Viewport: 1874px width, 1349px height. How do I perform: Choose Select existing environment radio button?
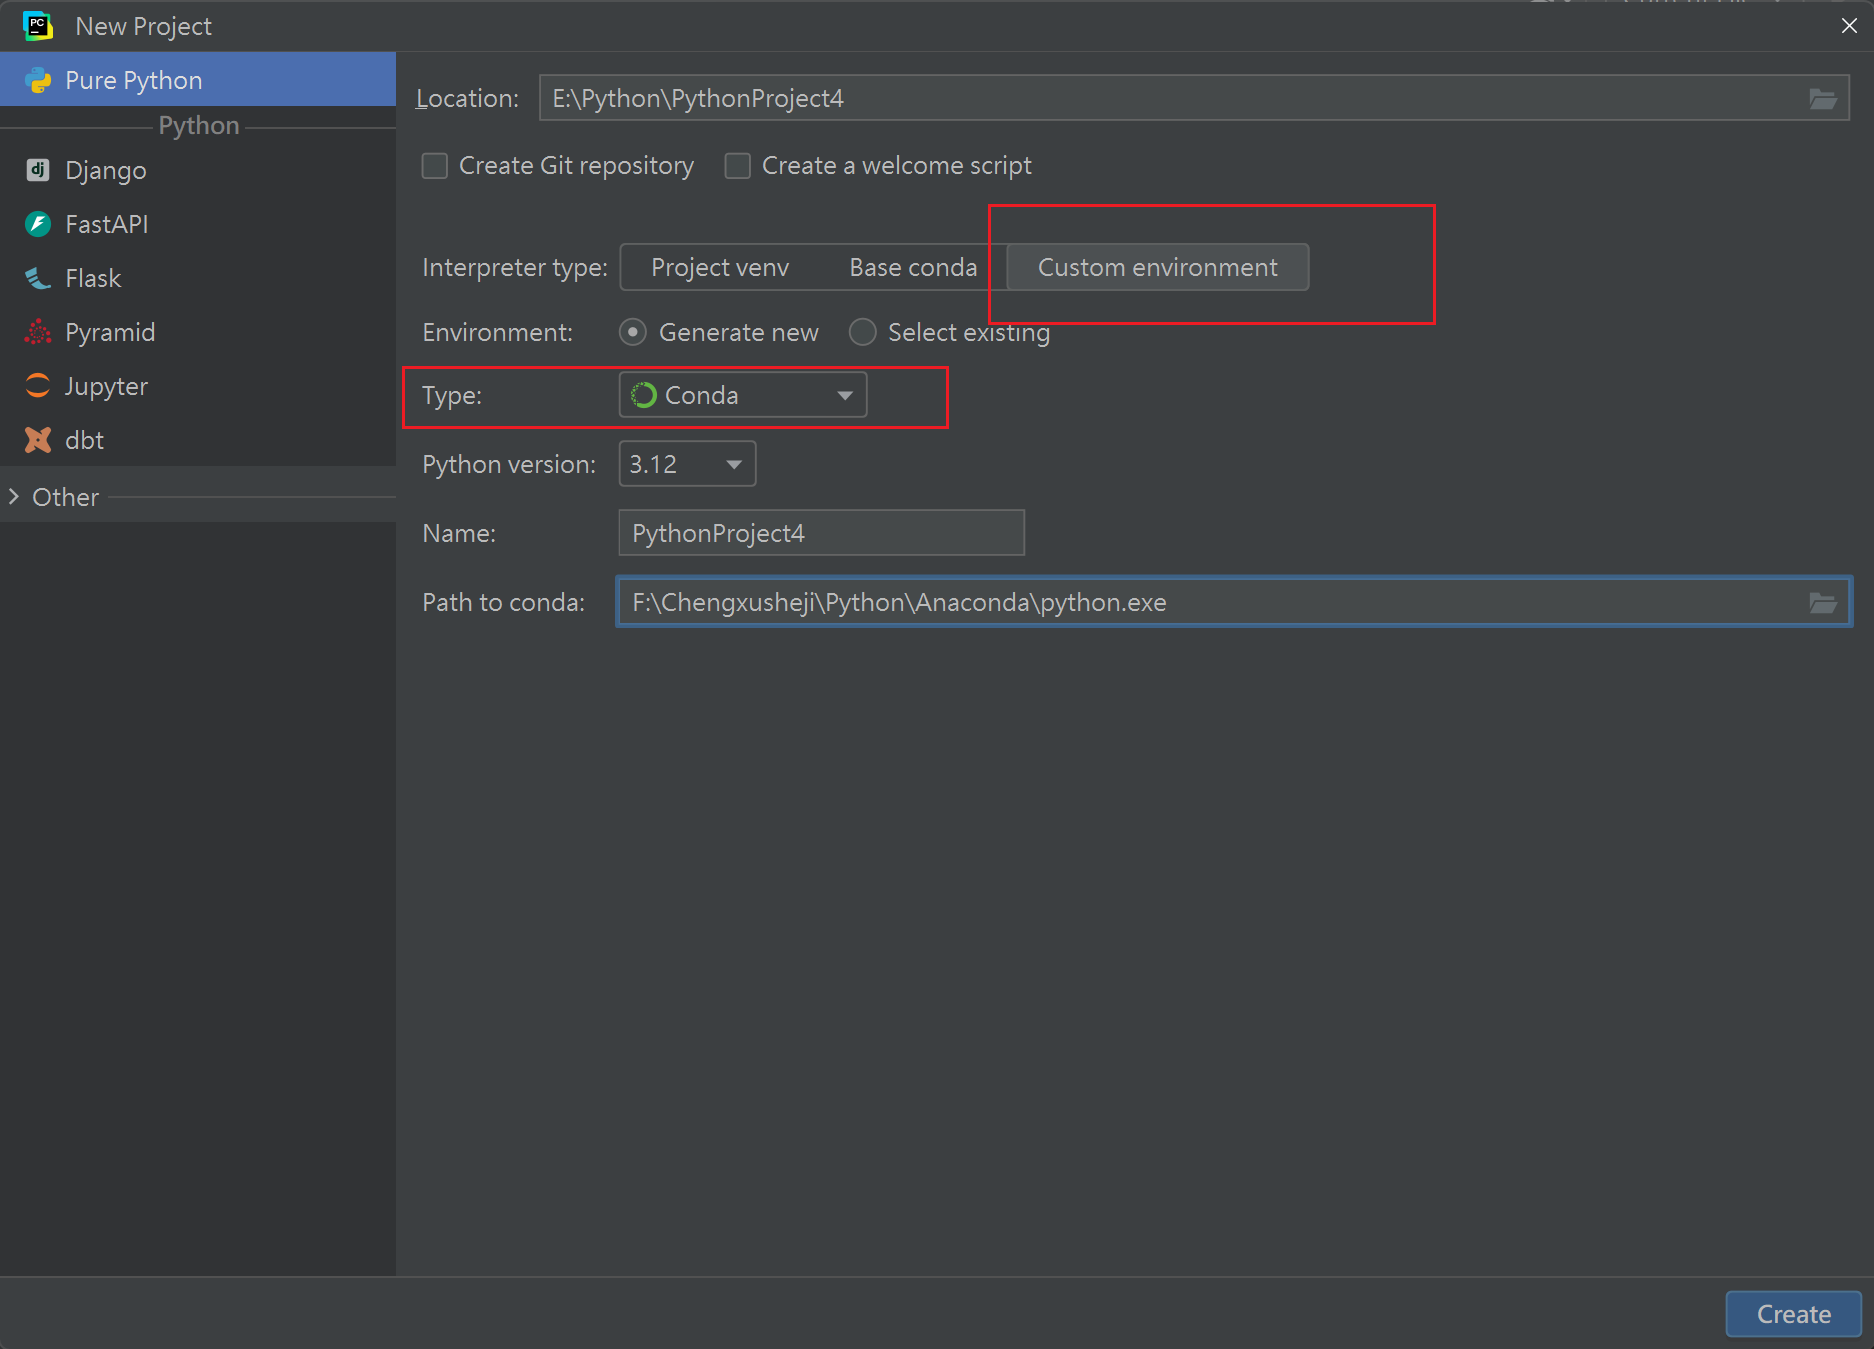[x=862, y=332]
